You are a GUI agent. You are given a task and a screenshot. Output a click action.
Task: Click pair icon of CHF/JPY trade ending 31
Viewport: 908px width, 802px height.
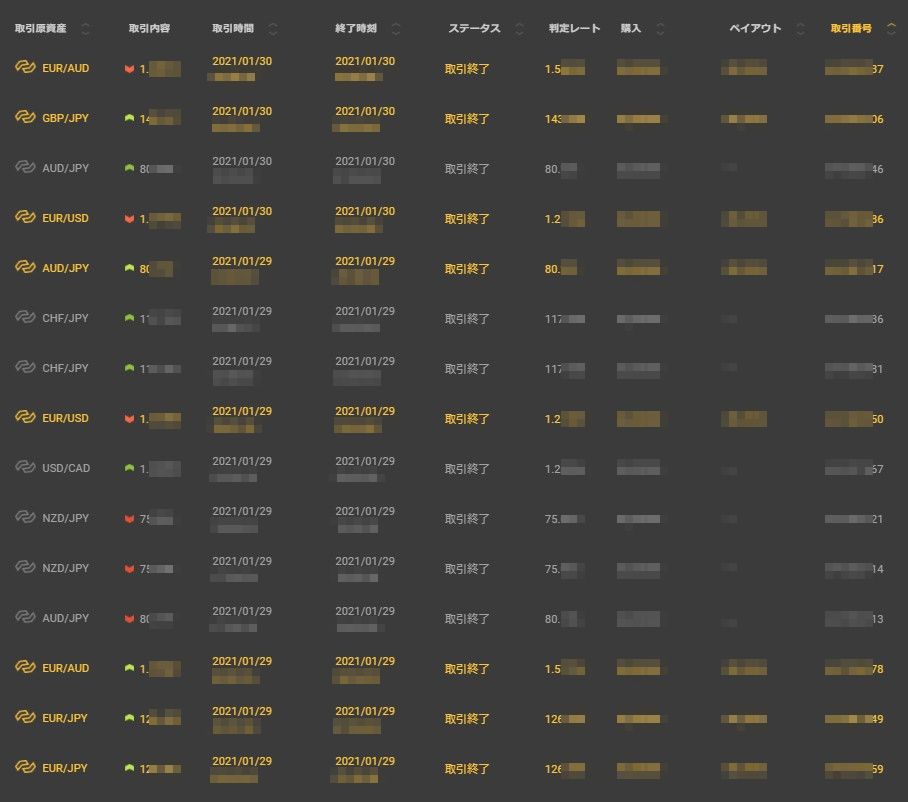click(x=25, y=368)
